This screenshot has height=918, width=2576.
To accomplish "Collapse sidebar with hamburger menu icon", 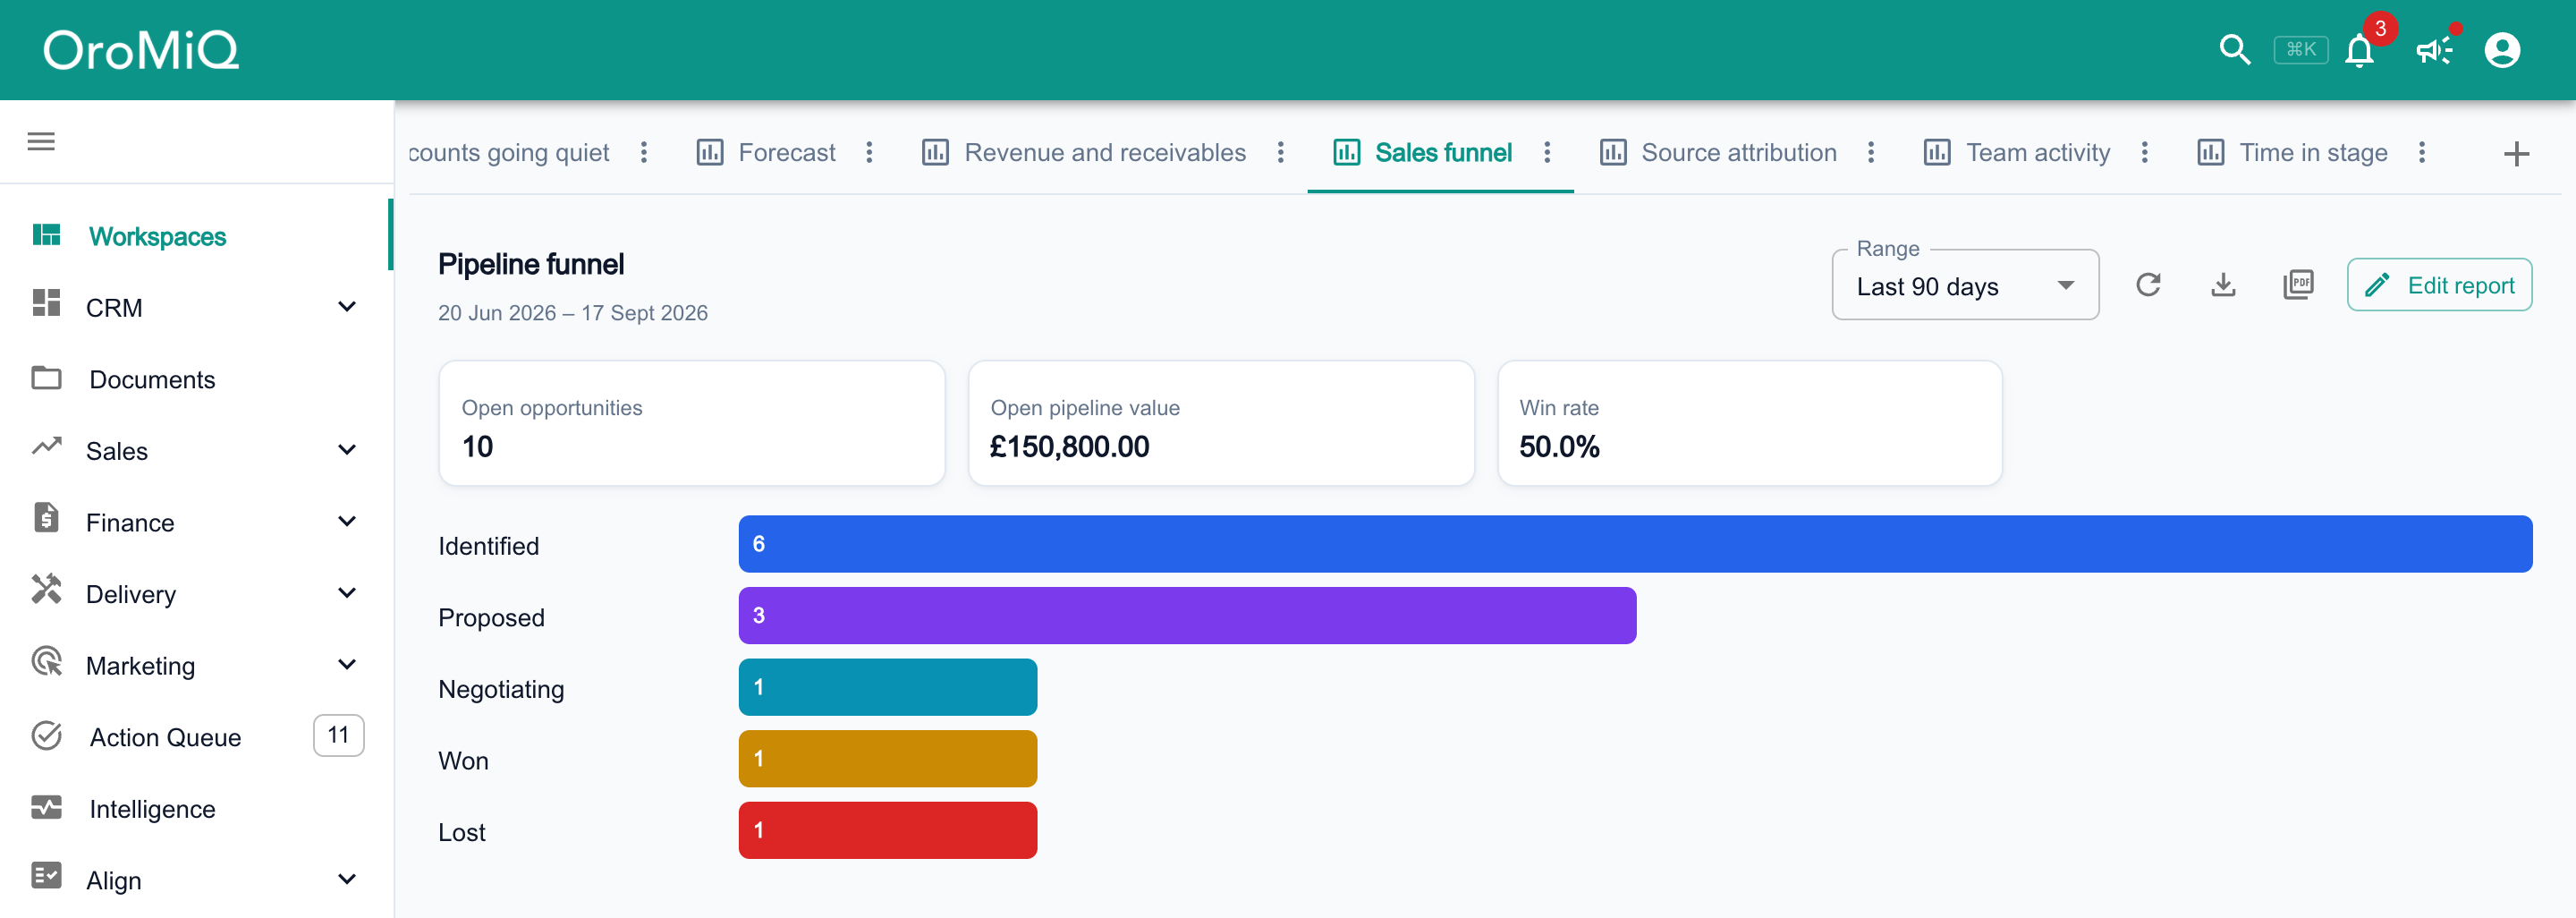I will pyautogui.click(x=41, y=142).
